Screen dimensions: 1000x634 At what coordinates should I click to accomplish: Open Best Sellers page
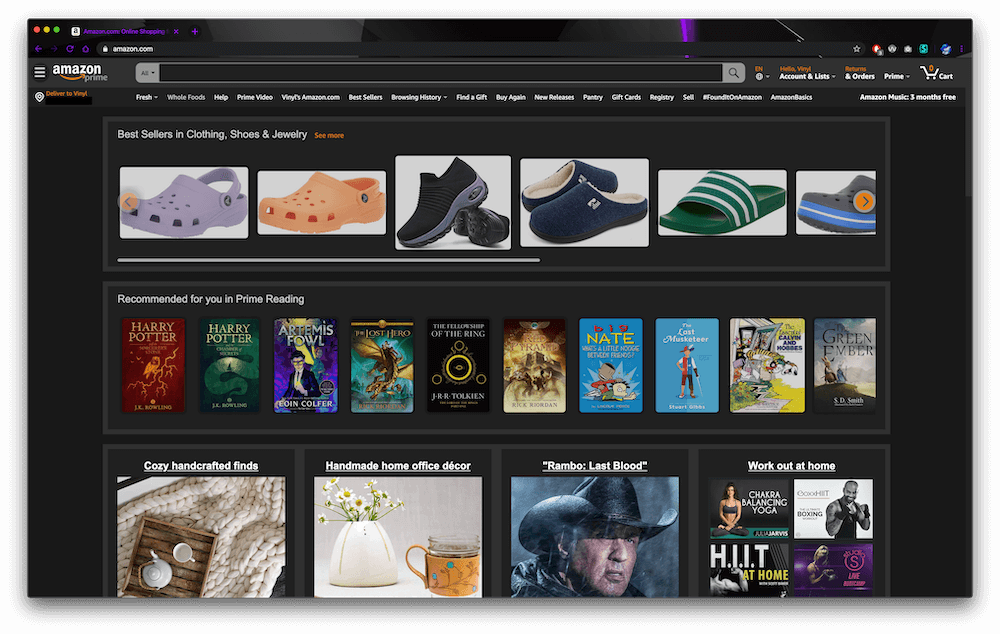coord(365,97)
